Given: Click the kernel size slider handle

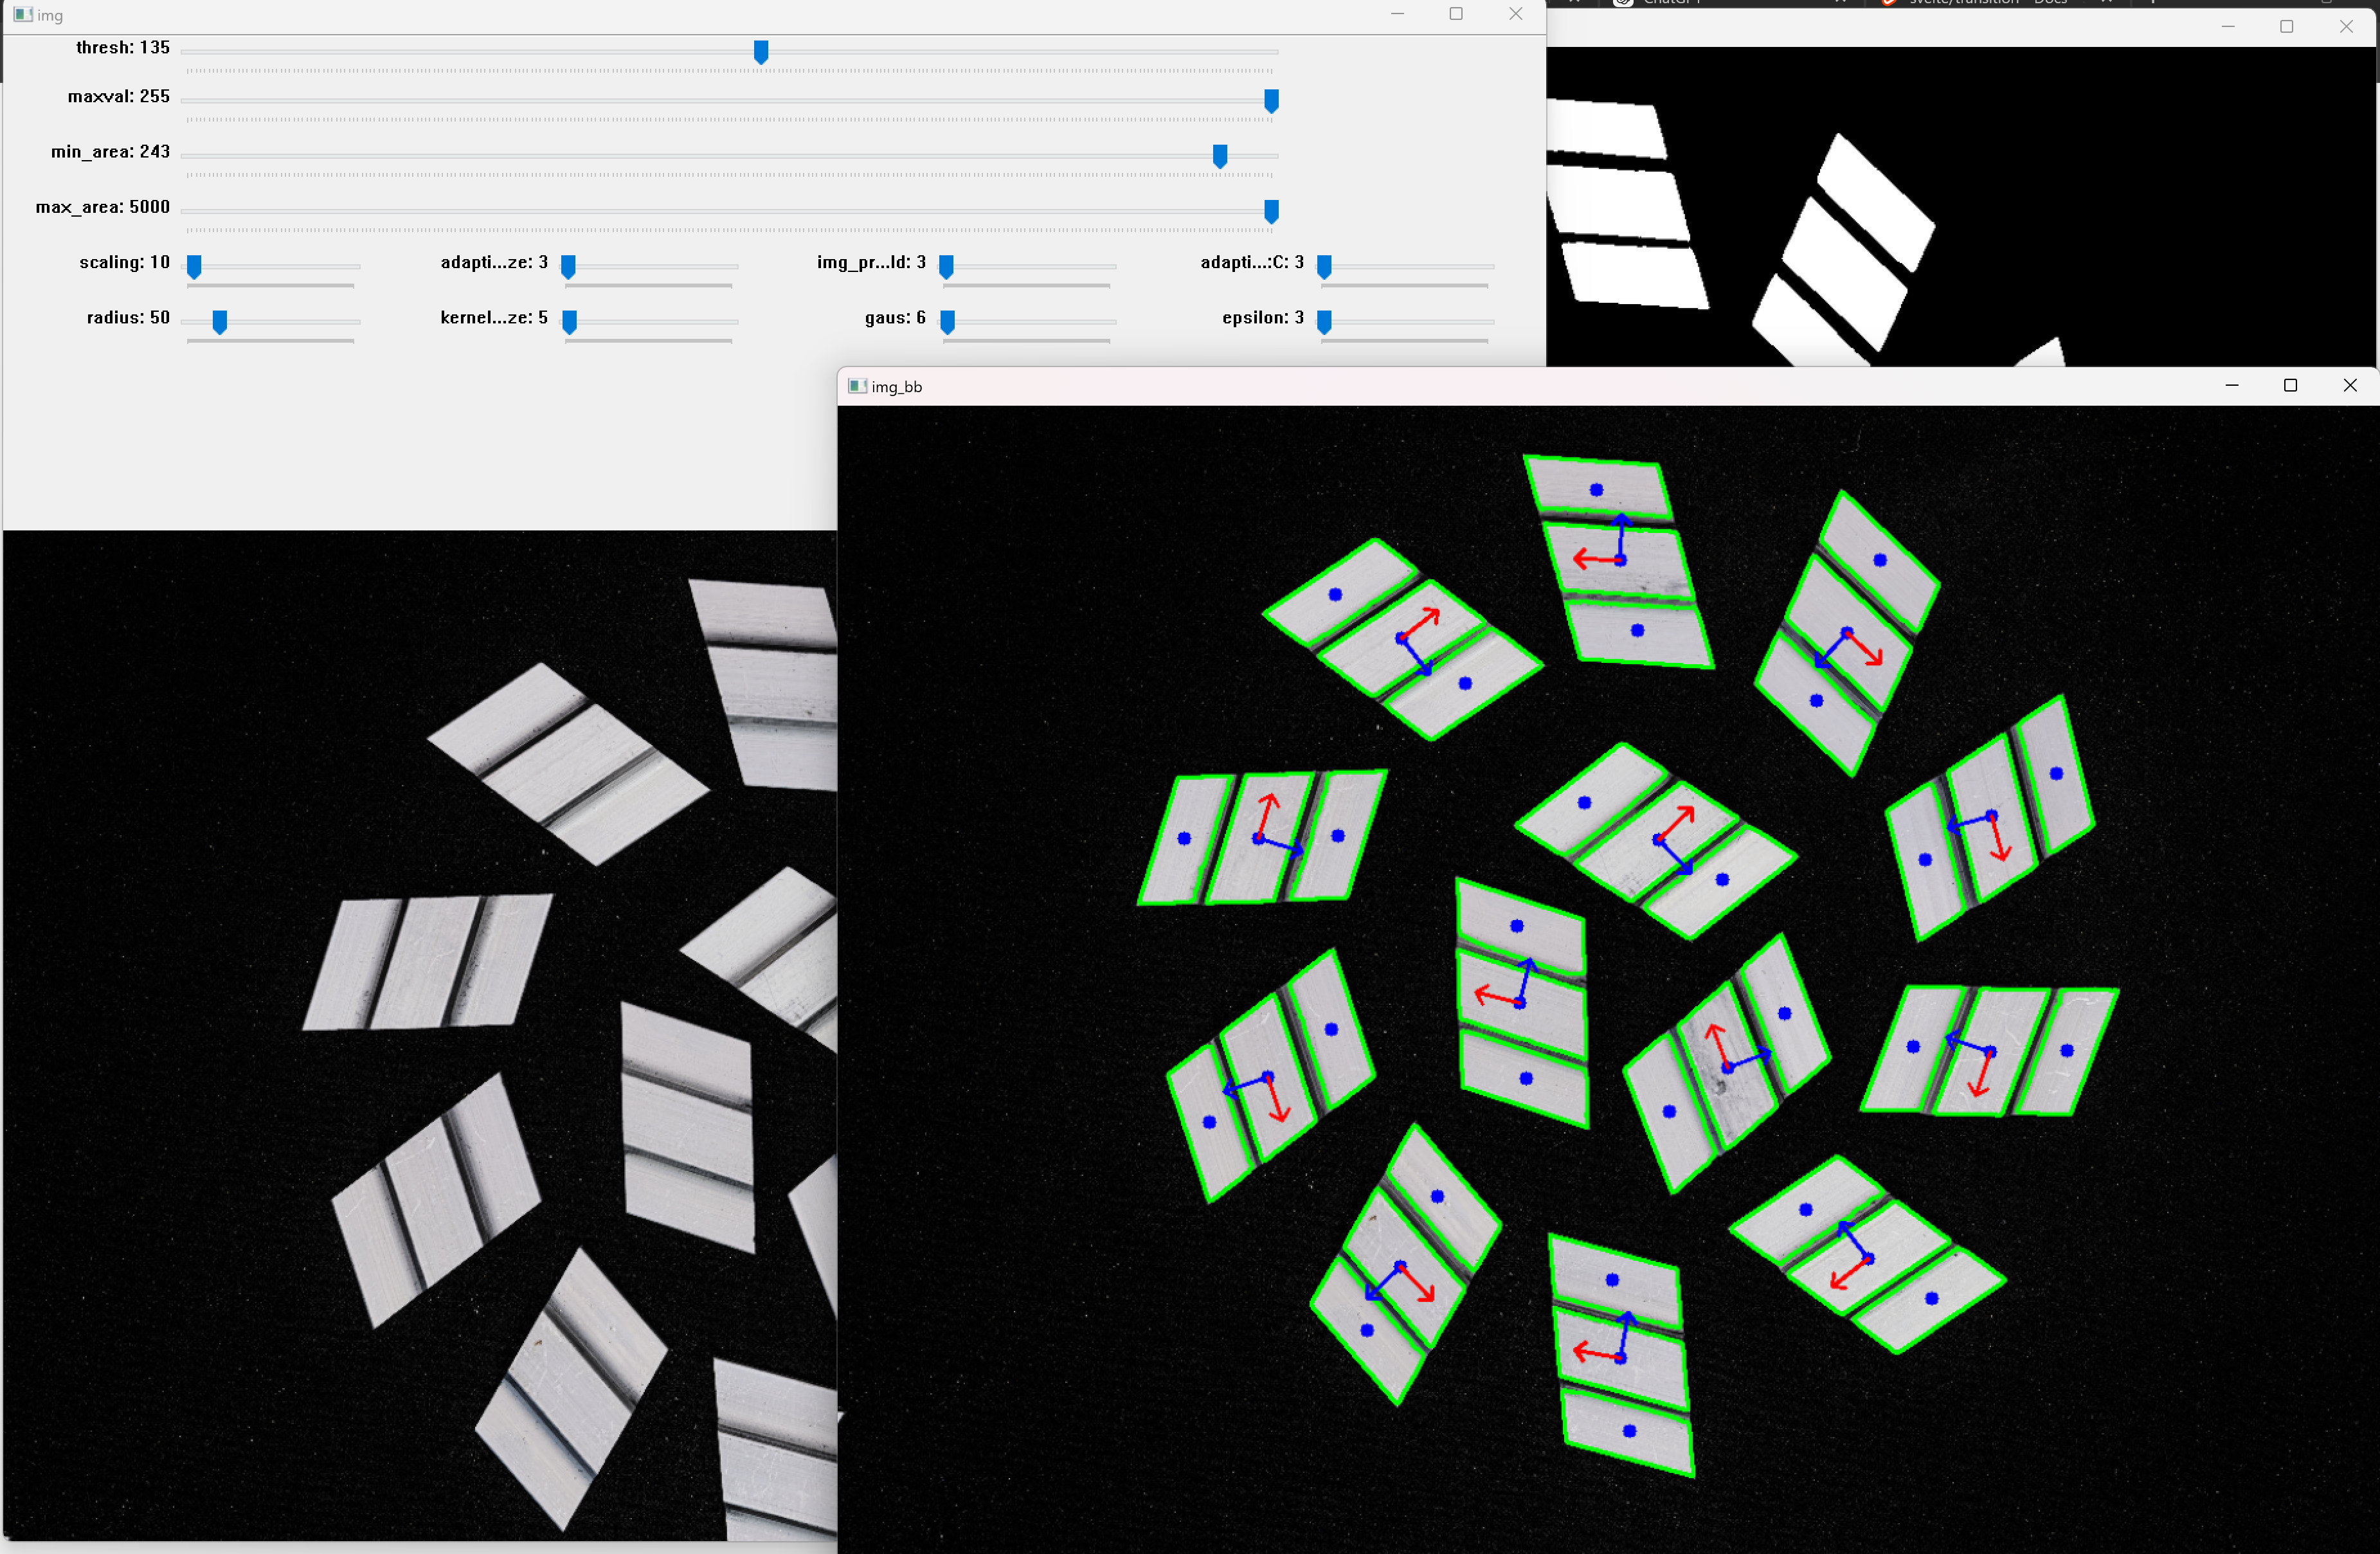Looking at the screenshot, I should (570, 321).
